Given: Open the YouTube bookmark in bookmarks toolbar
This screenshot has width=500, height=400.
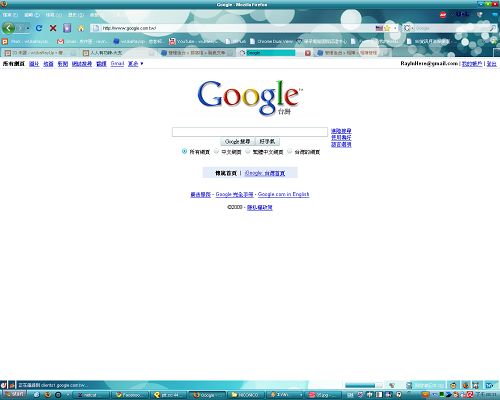Looking at the screenshot, I should click(193, 41).
